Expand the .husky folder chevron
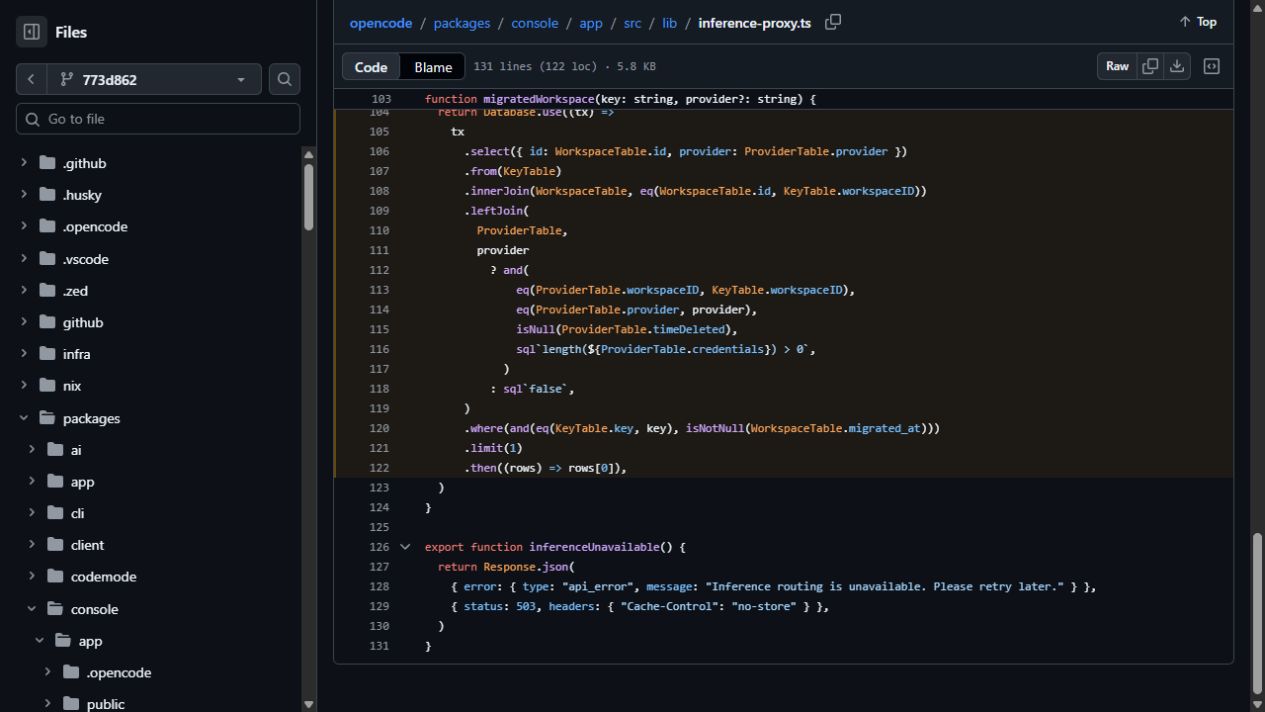 [24, 195]
